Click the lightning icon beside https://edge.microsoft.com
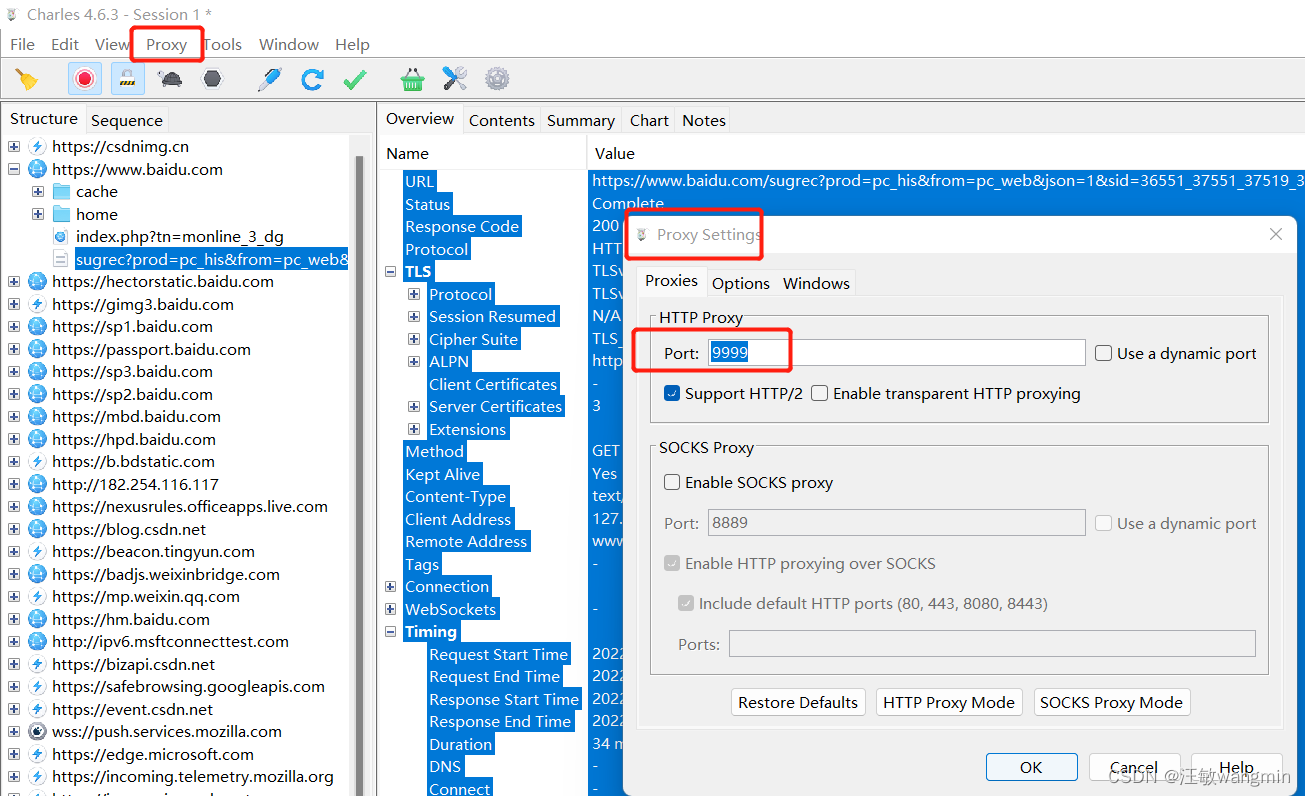 click(x=37, y=754)
